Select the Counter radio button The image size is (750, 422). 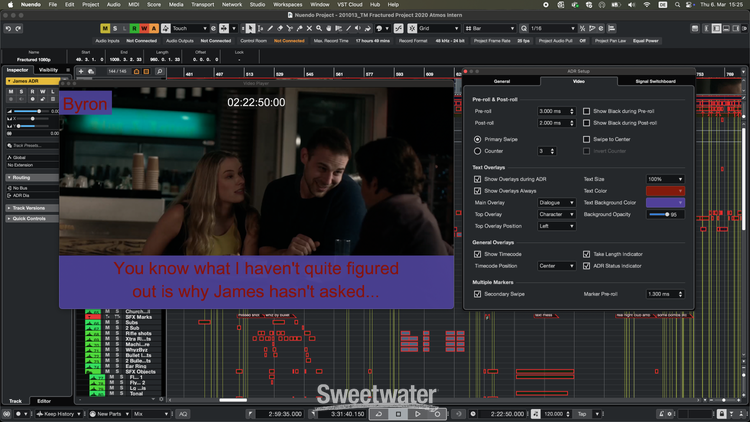click(x=477, y=151)
